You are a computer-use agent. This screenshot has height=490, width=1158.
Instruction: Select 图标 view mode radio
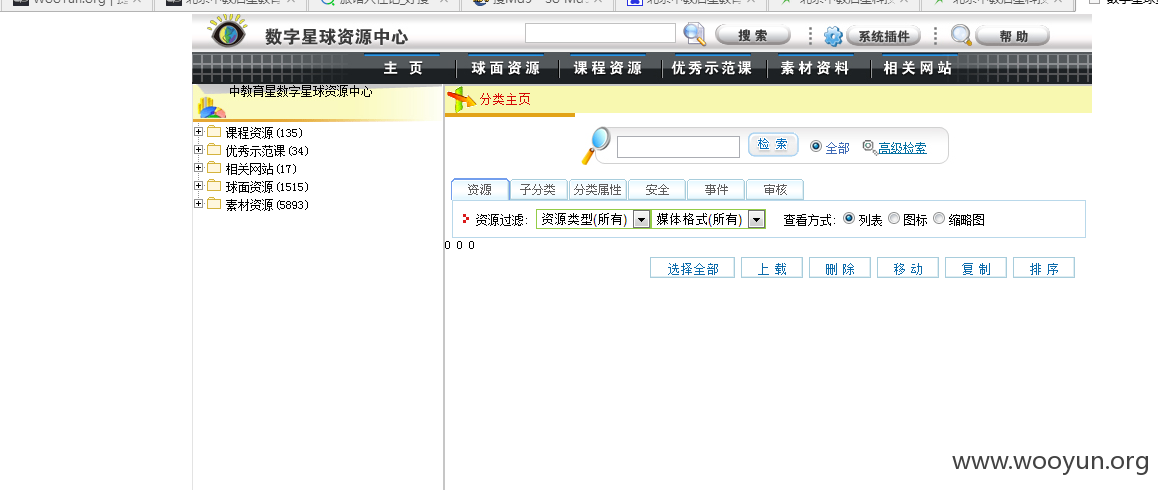[x=894, y=218]
